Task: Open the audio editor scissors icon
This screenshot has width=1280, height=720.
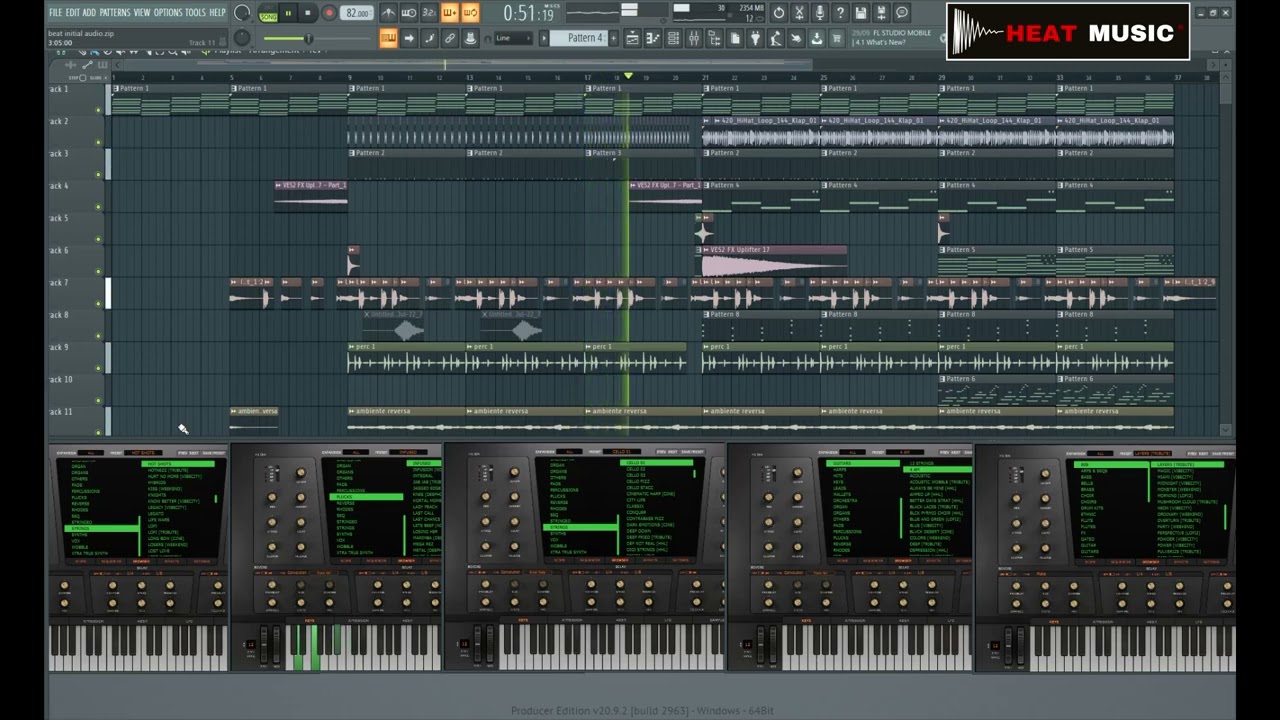Action: [799, 13]
